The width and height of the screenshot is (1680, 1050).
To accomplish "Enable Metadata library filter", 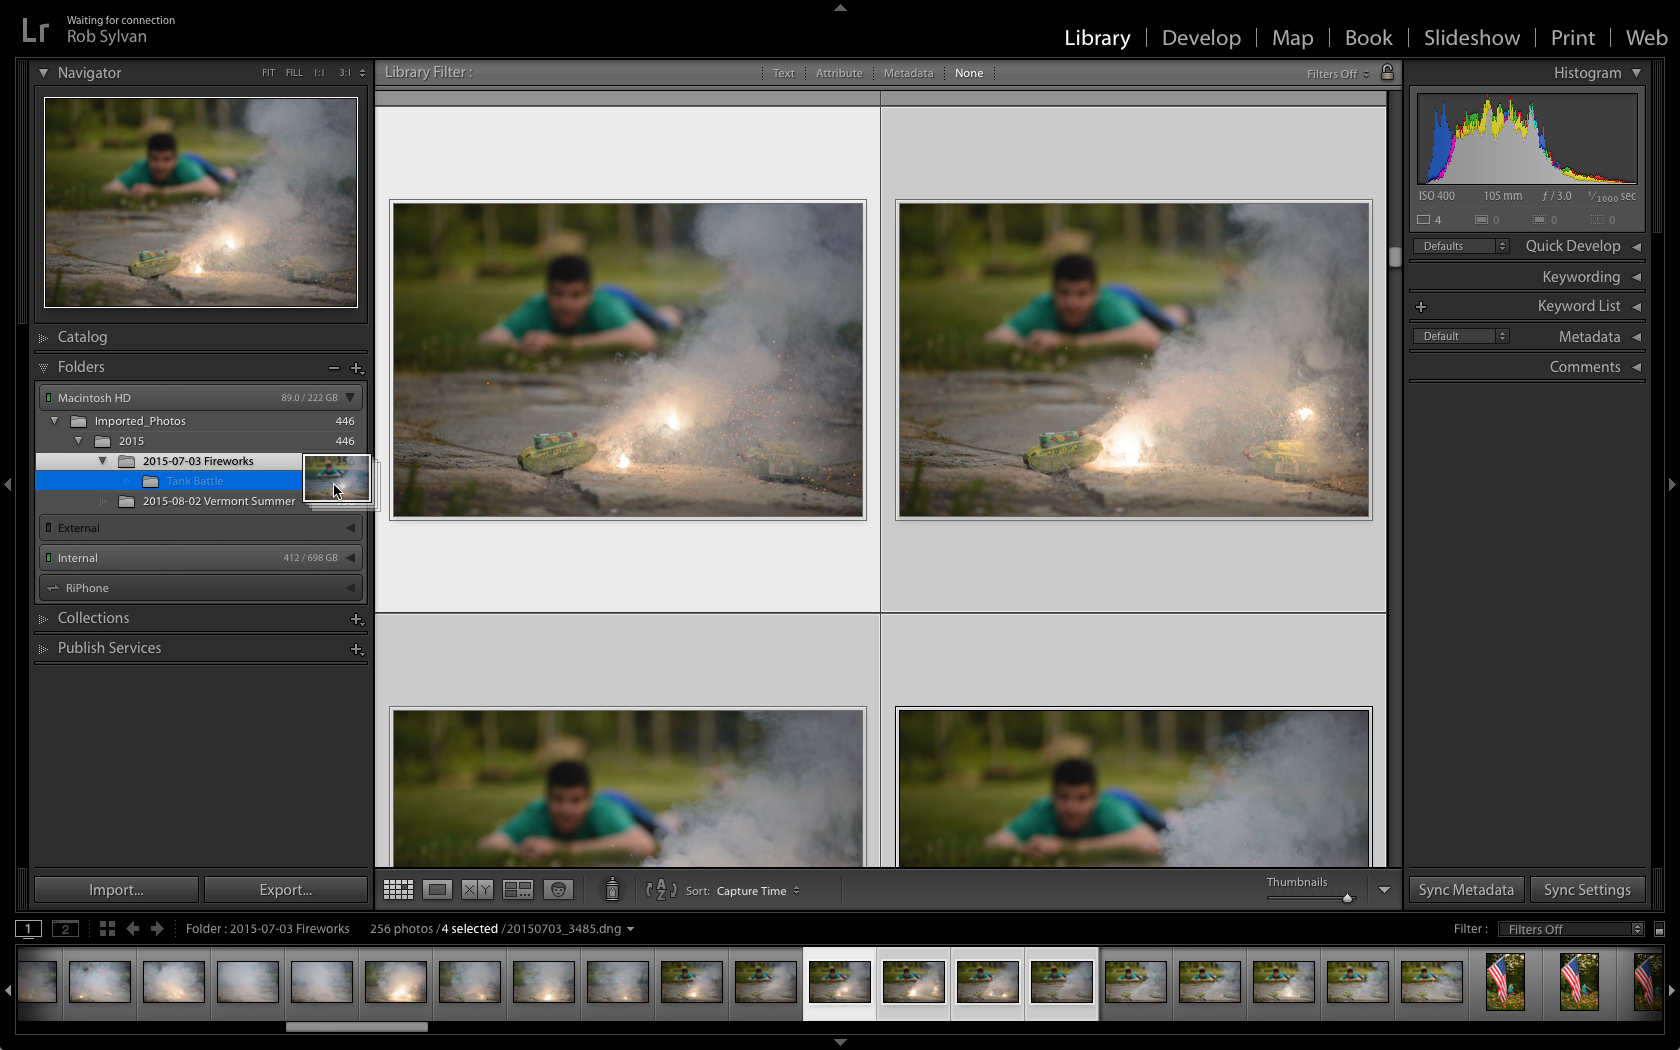I will 908,73.
